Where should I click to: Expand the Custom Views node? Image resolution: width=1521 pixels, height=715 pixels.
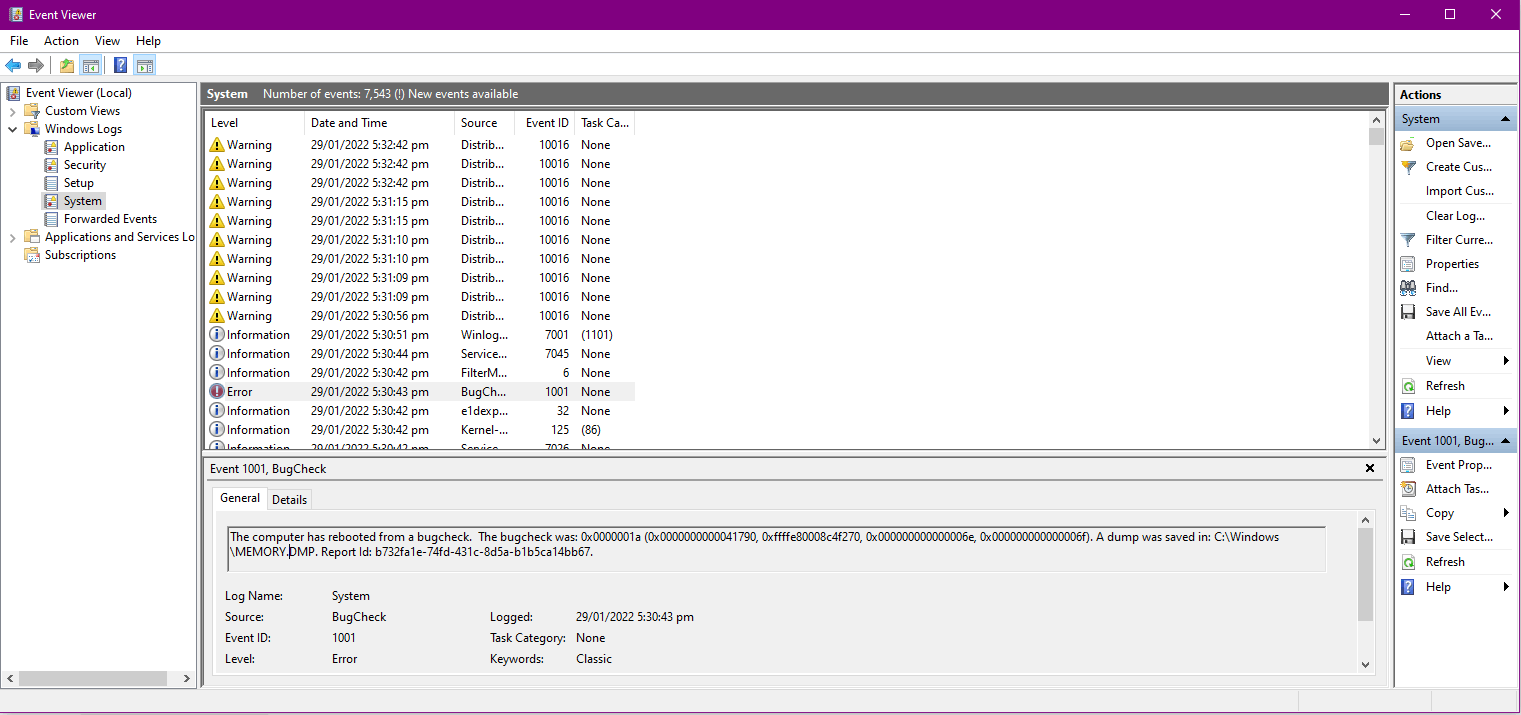13,111
